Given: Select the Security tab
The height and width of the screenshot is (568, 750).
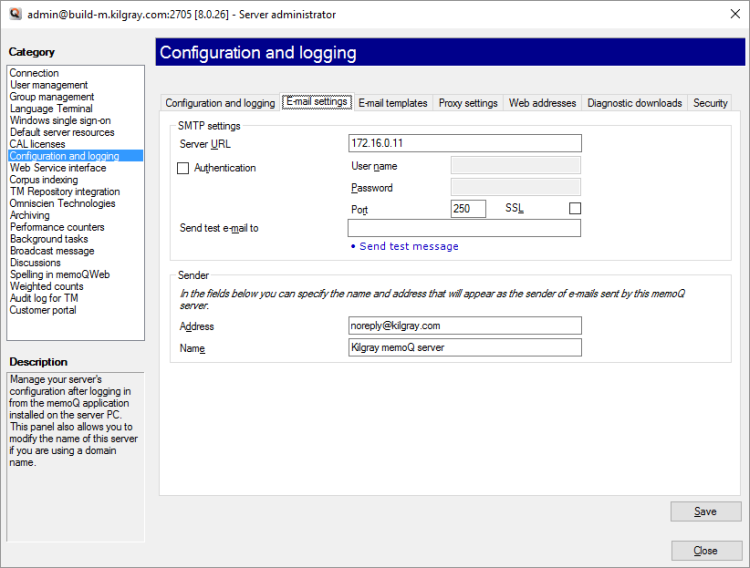Looking at the screenshot, I should [x=710, y=103].
